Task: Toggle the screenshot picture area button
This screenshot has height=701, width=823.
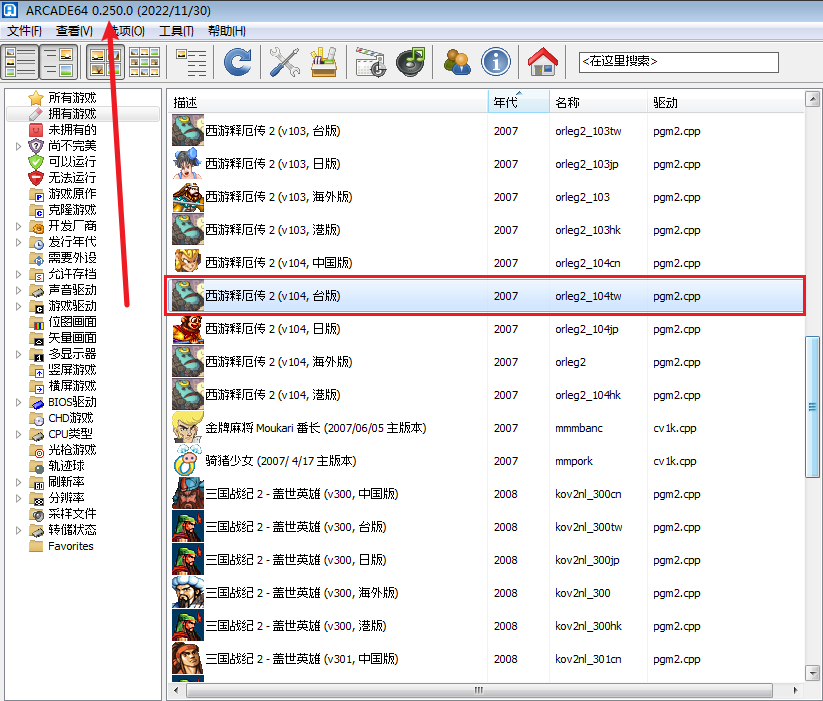Action: pyautogui.click(x=59, y=62)
